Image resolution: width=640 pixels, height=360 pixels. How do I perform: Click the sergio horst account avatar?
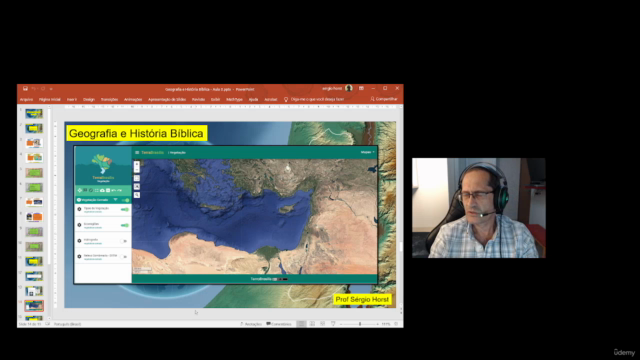point(349,88)
